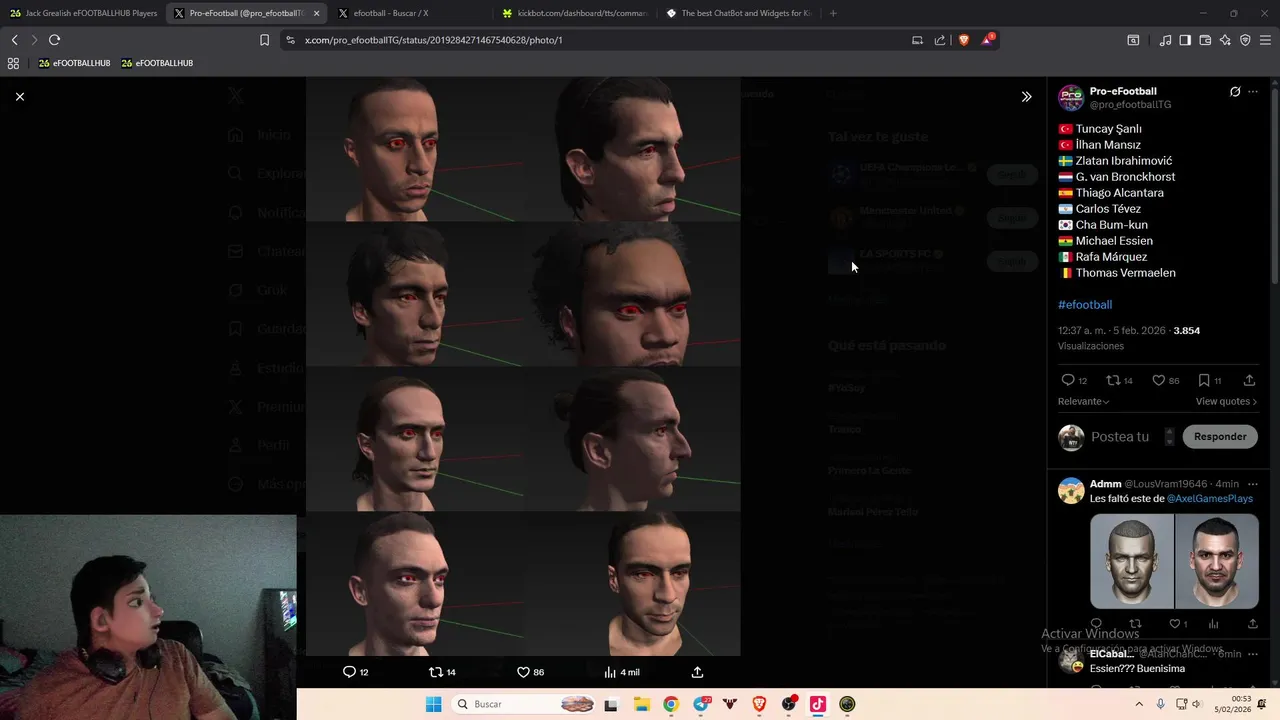The image size is (1280, 720).
Task: Click the reply icon below the photo
Action: pos(349,672)
